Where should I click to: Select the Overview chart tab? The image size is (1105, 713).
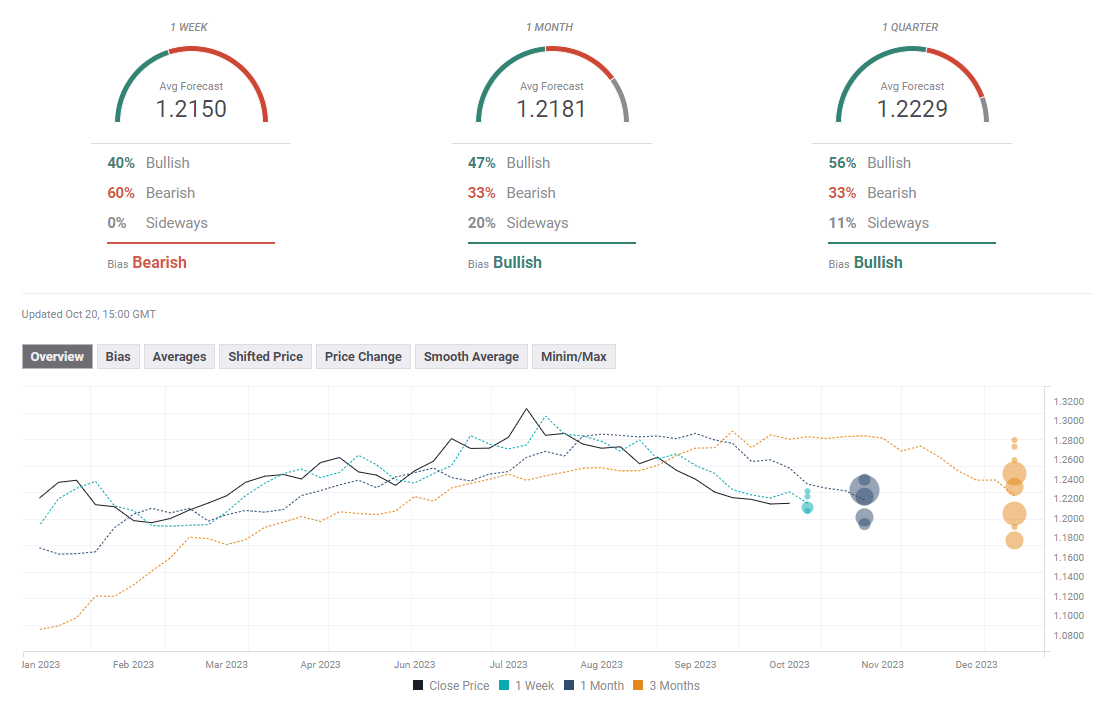click(57, 357)
